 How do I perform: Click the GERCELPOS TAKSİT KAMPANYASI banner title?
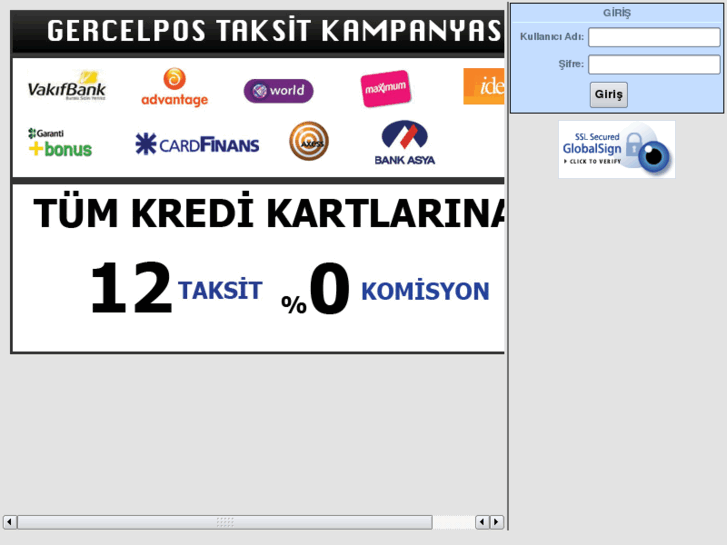[x=275, y=31]
